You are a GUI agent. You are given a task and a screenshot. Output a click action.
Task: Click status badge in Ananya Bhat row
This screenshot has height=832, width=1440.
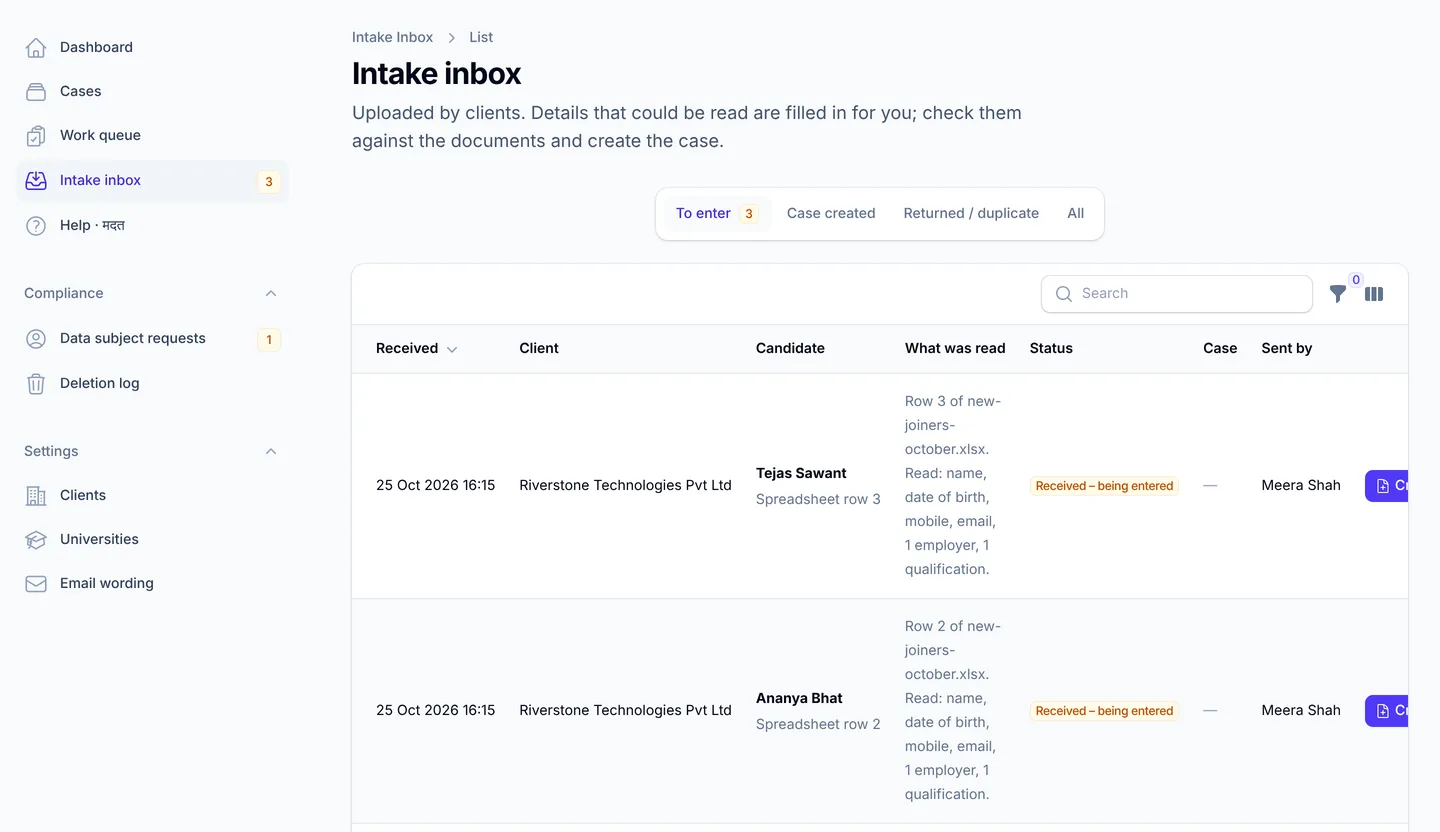[x=1104, y=711]
